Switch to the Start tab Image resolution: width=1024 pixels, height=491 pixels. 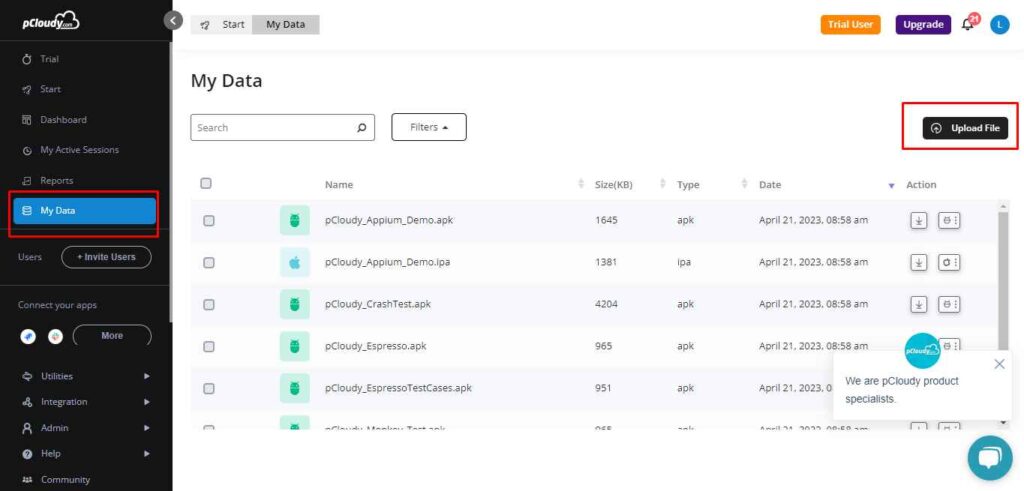click(x=222, y=25)
